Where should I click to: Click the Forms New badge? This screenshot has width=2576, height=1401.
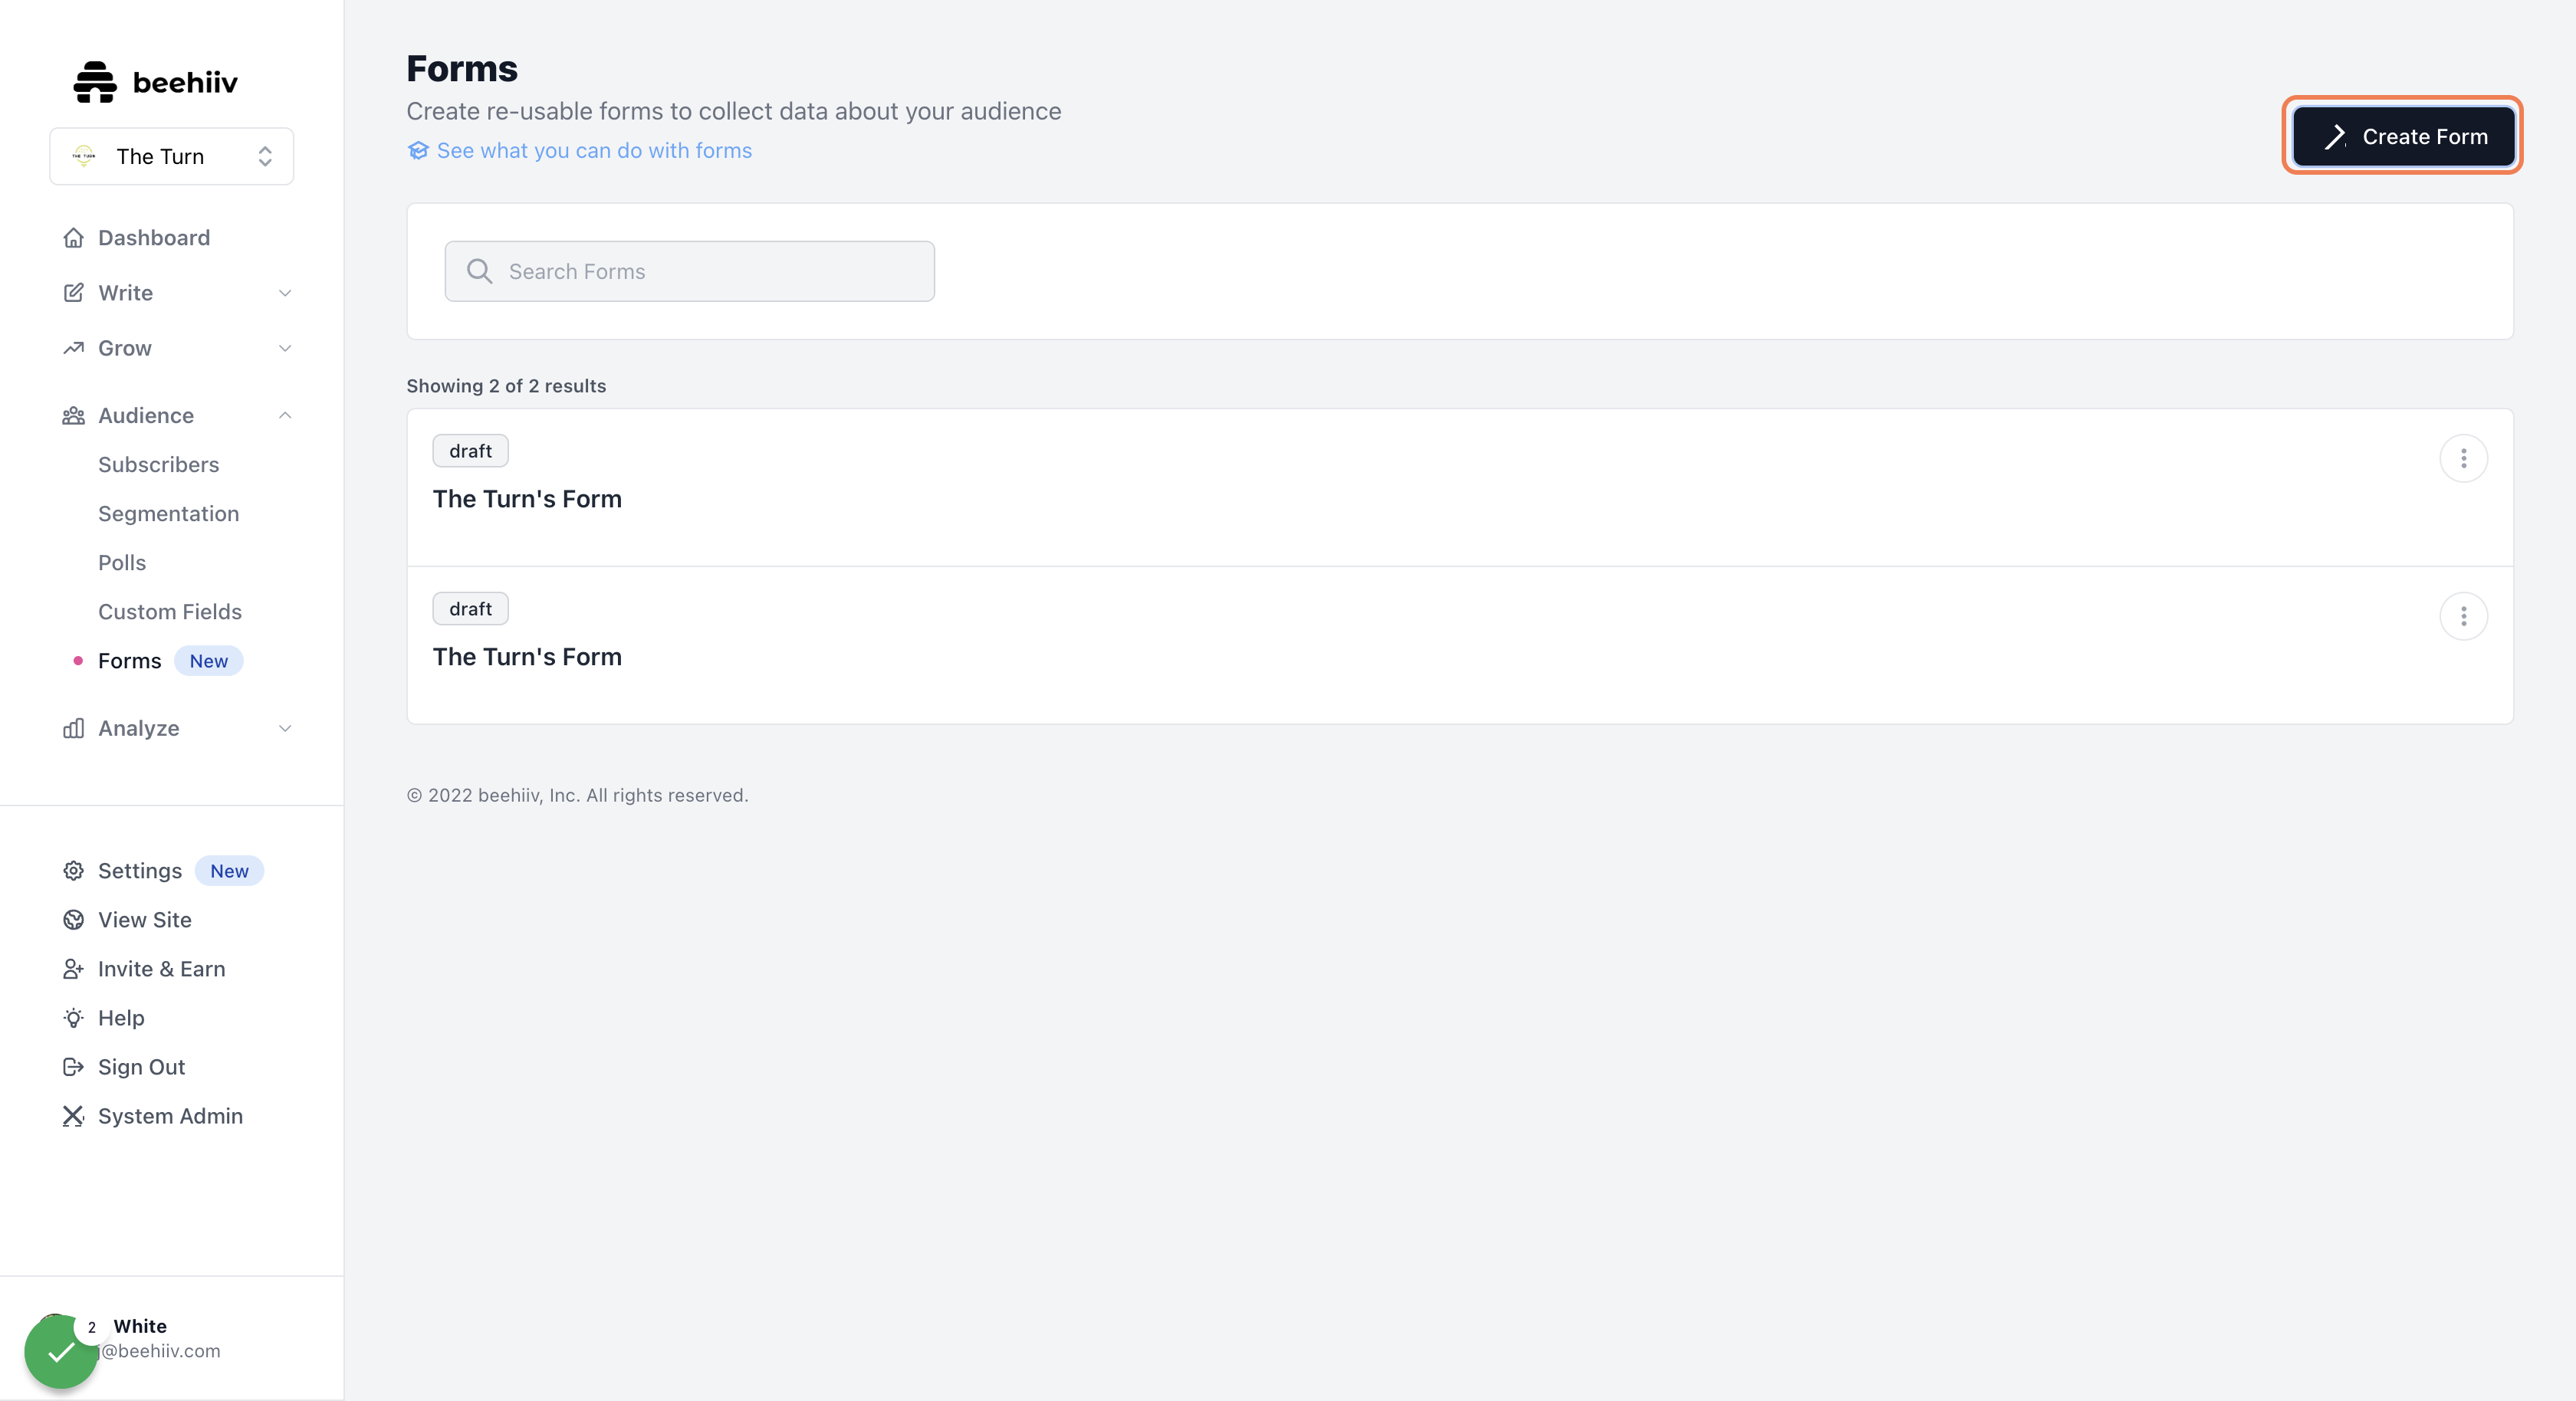209,661
